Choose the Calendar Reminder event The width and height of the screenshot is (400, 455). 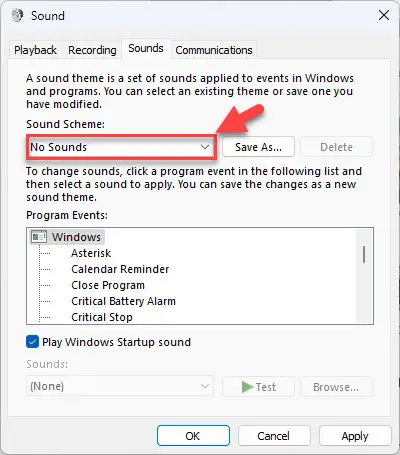(120, 269)
